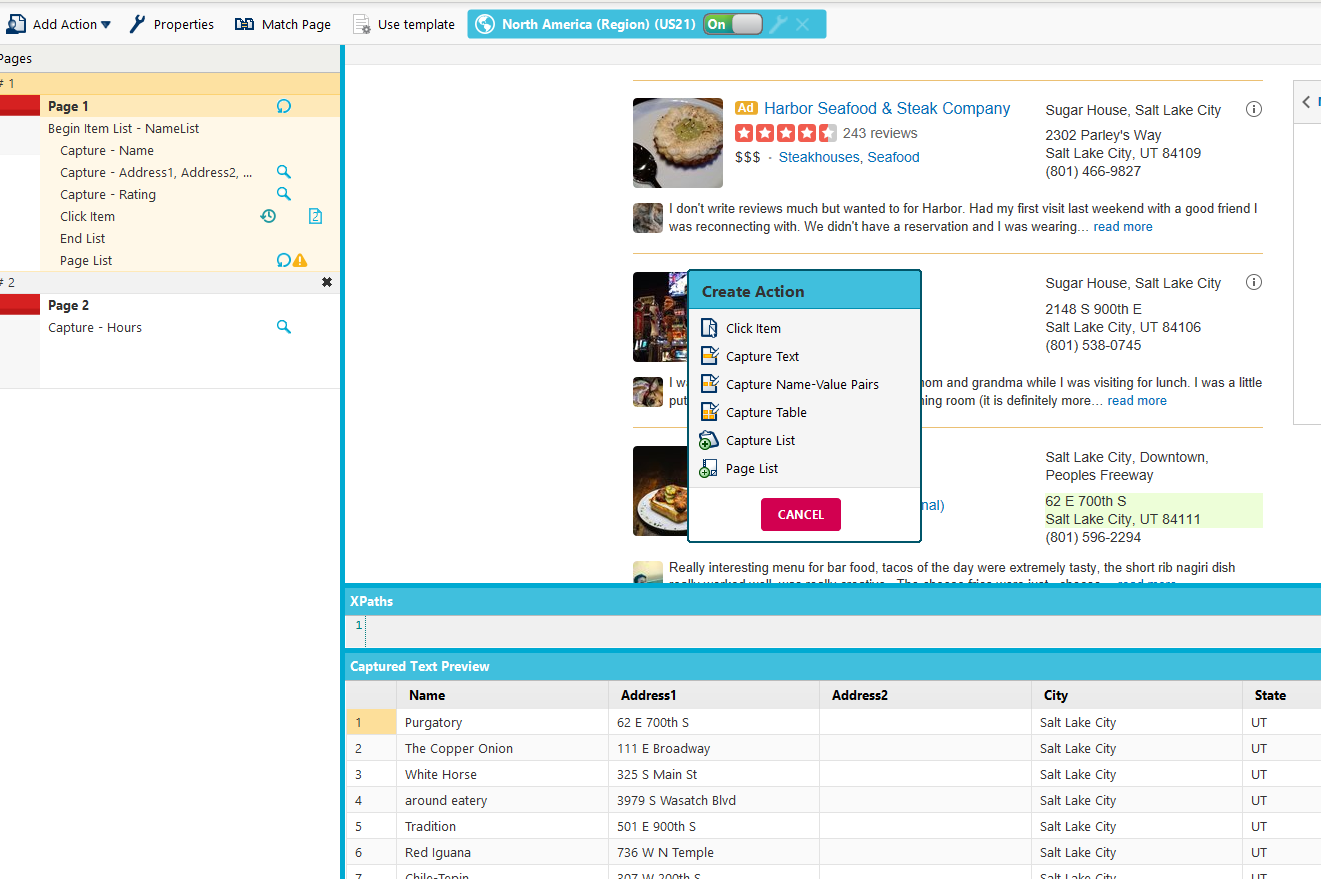The width and height of the screenshot is (1321, 879).
Task: Open the Add Action dropdown
Action: pyautogui.click(x=59, y=24)
